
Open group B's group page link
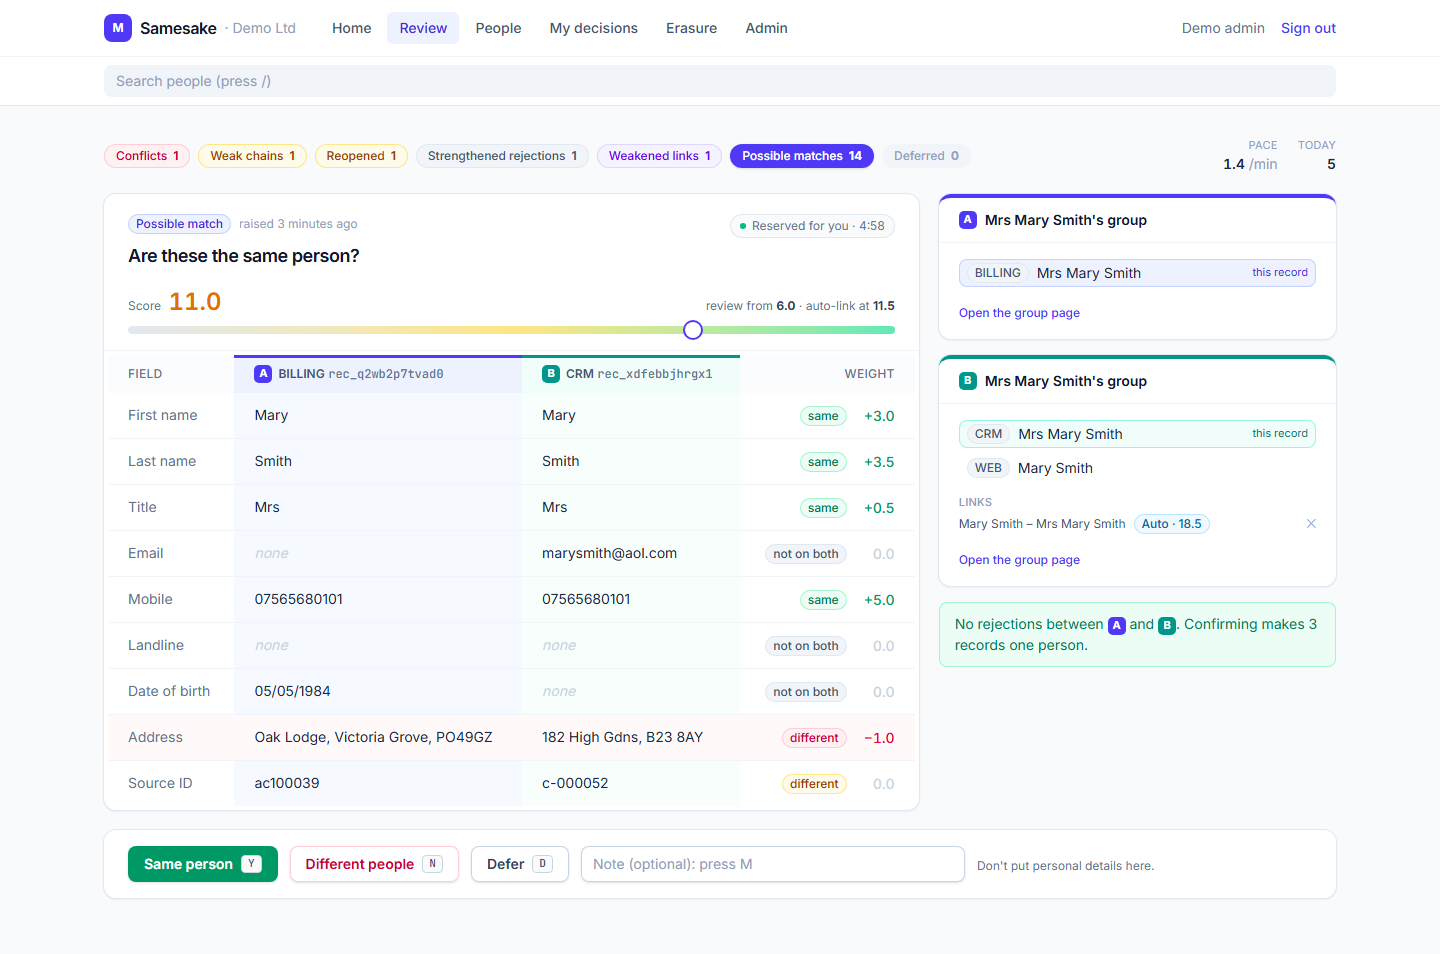point(1019,560)
